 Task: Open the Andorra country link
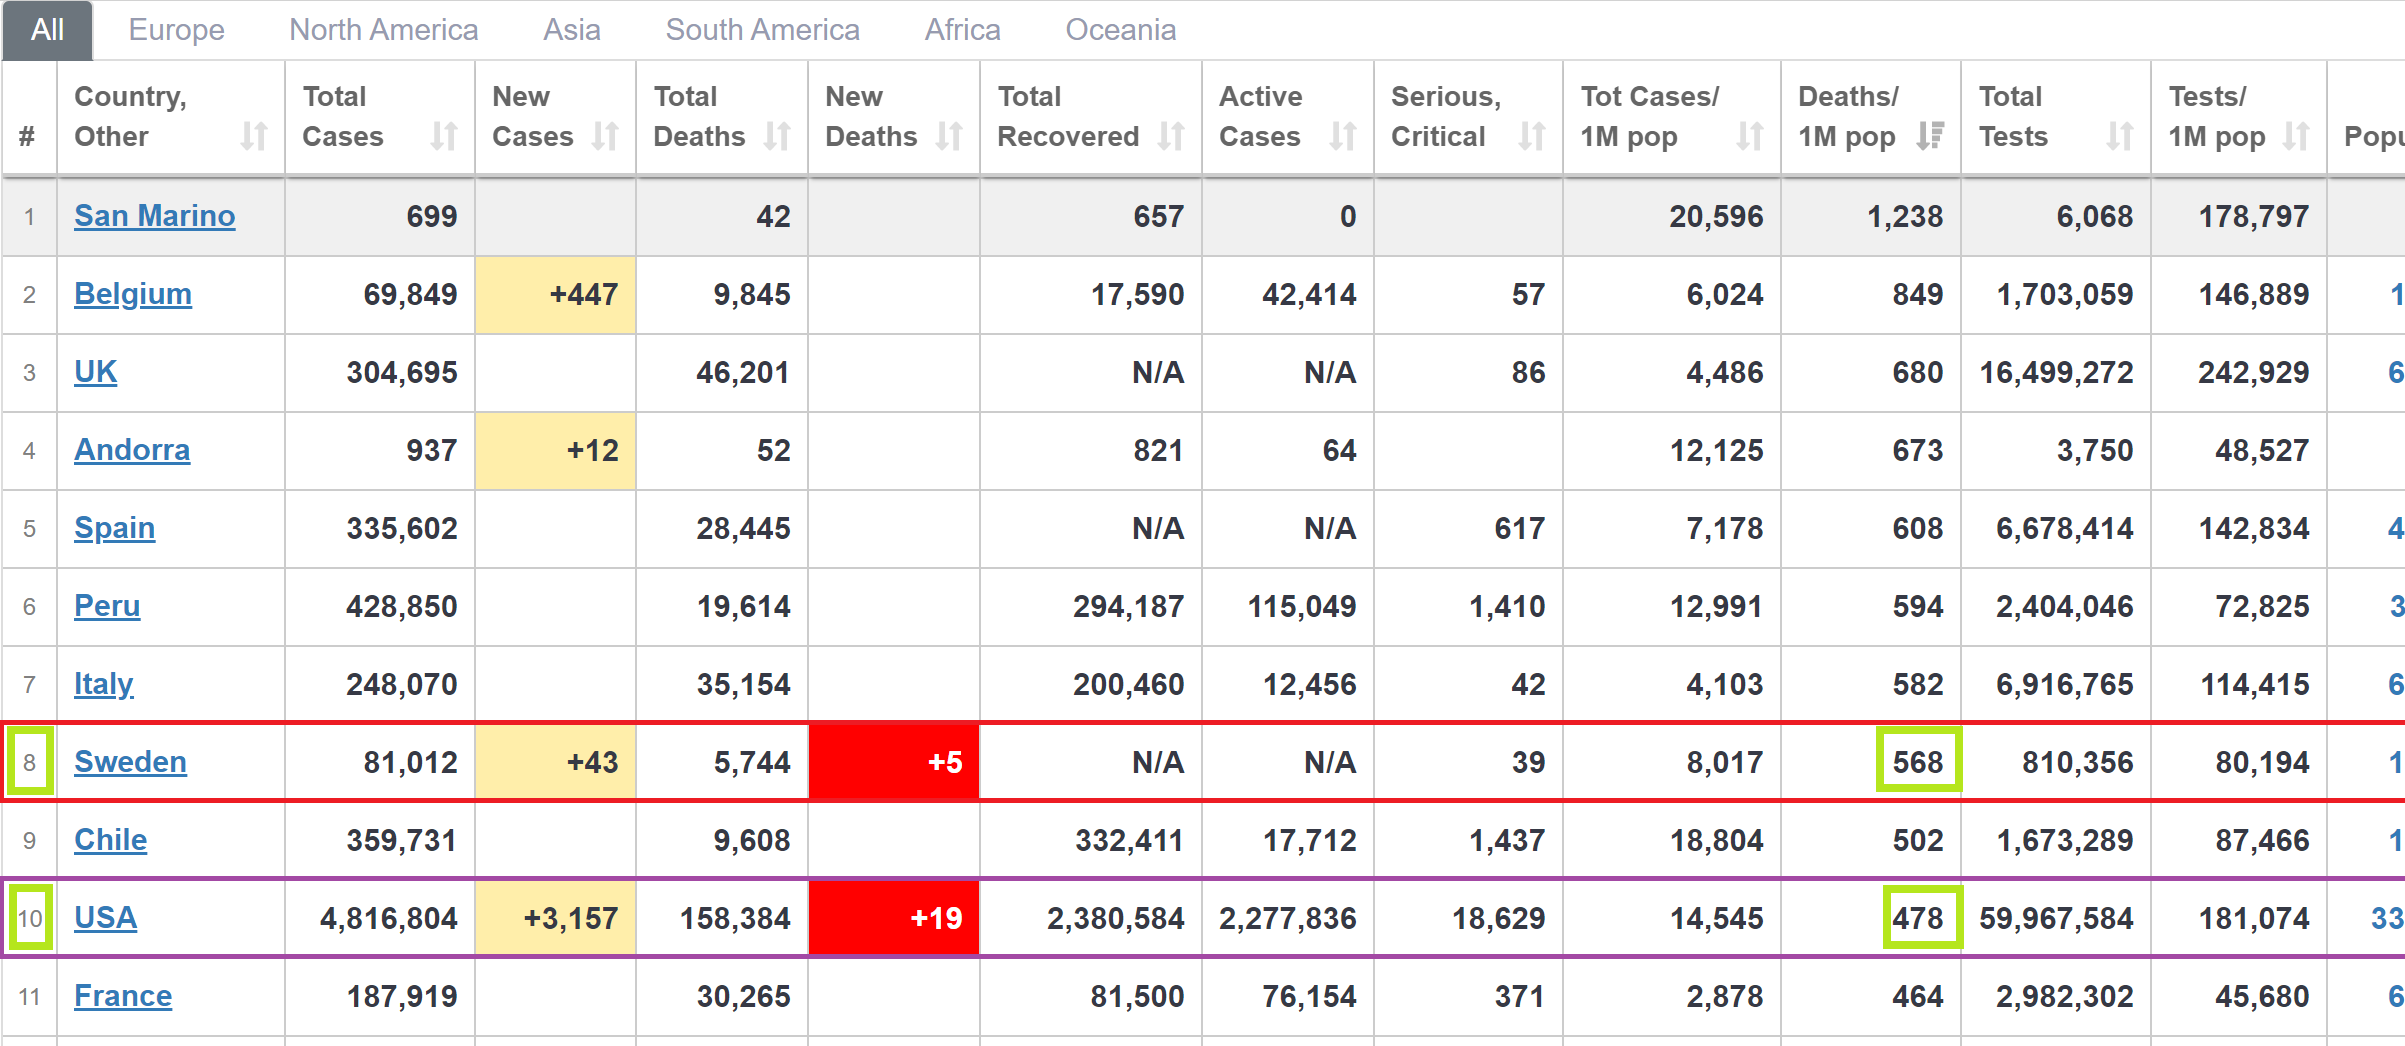click(x=132, y=450)
